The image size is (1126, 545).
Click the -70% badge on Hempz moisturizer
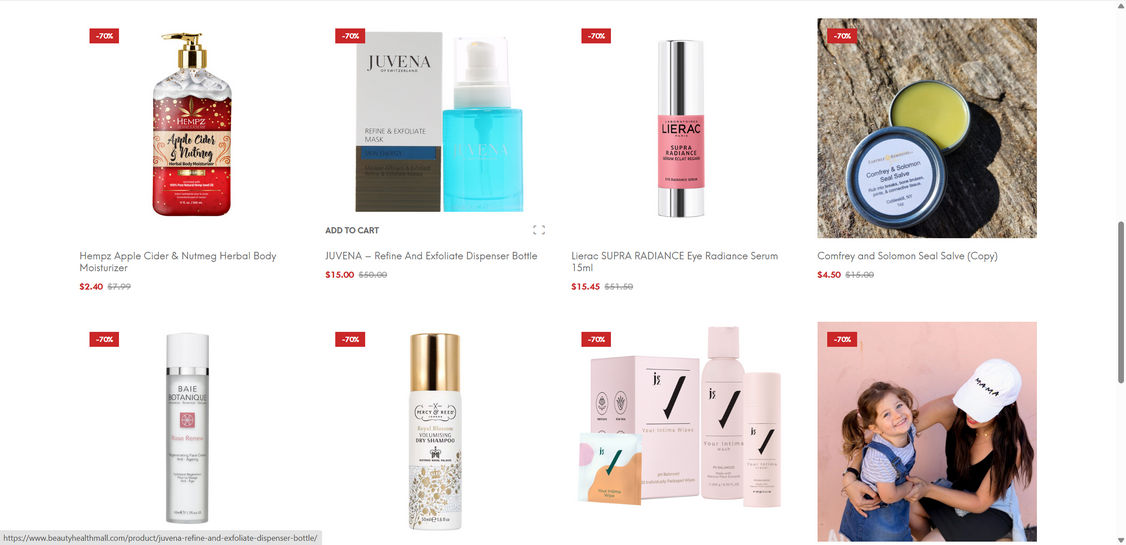click(104, 36)
